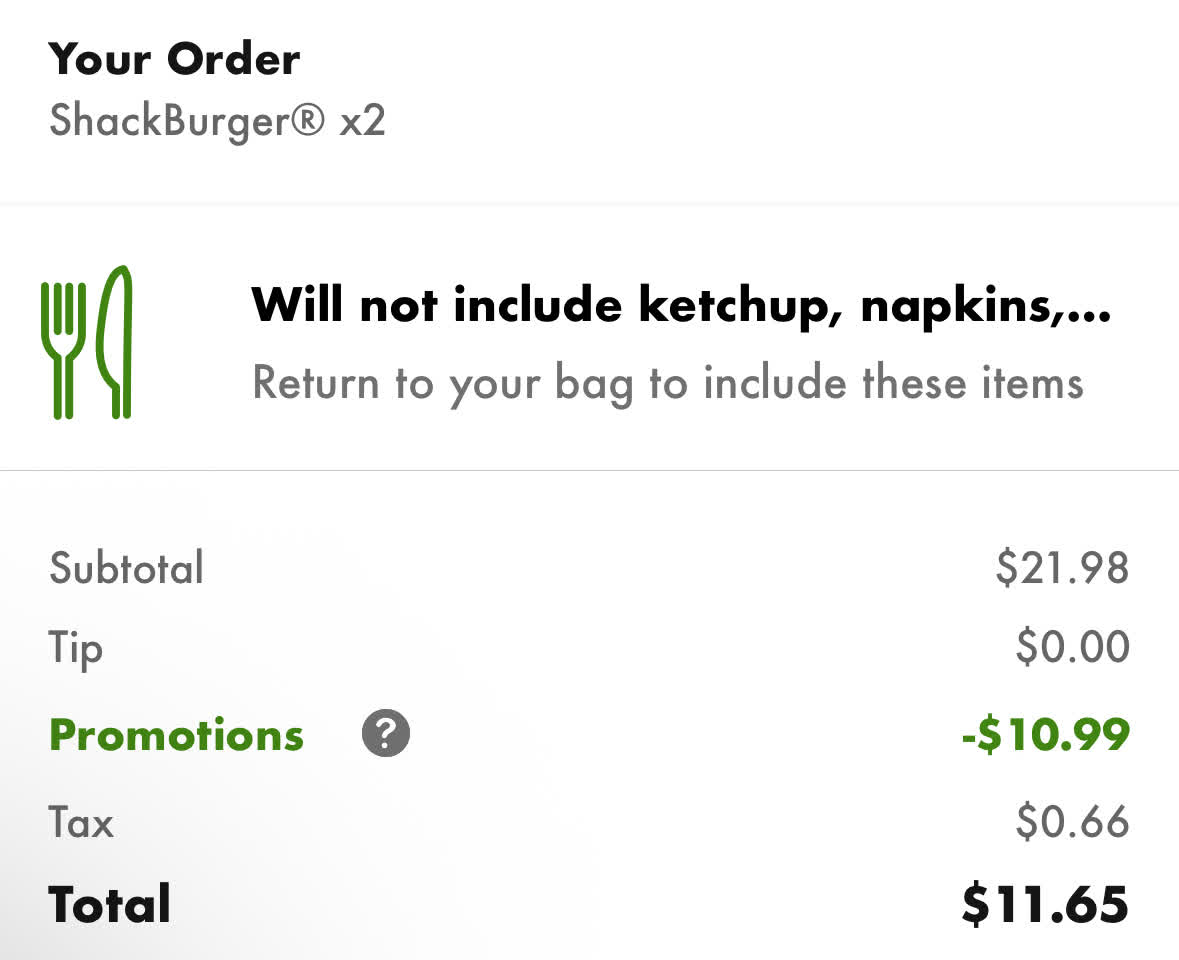Open the green Promotions label
The width and height of the screenshot is (1179, 960).
pos(176,735)
